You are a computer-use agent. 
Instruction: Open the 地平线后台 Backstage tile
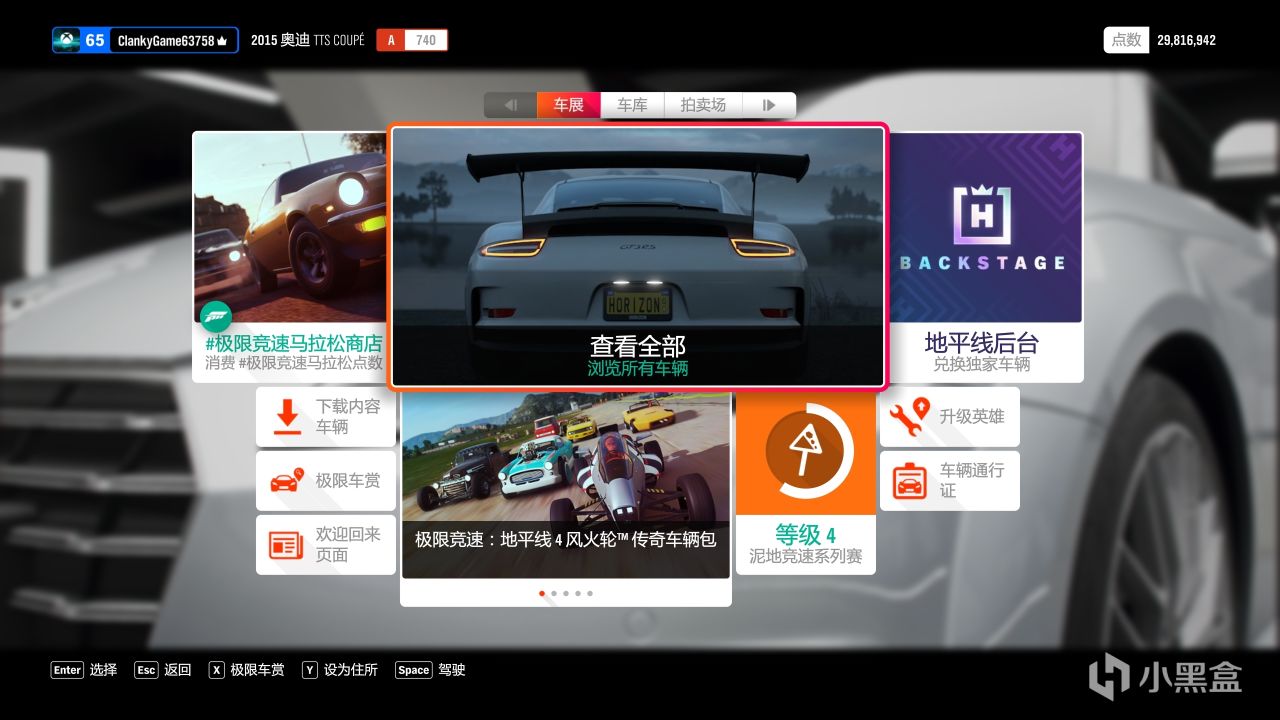pos(985,256)
